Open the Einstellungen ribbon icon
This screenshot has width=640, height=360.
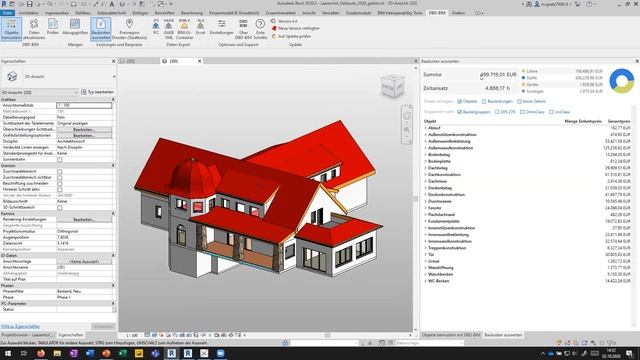coord(222,24)
